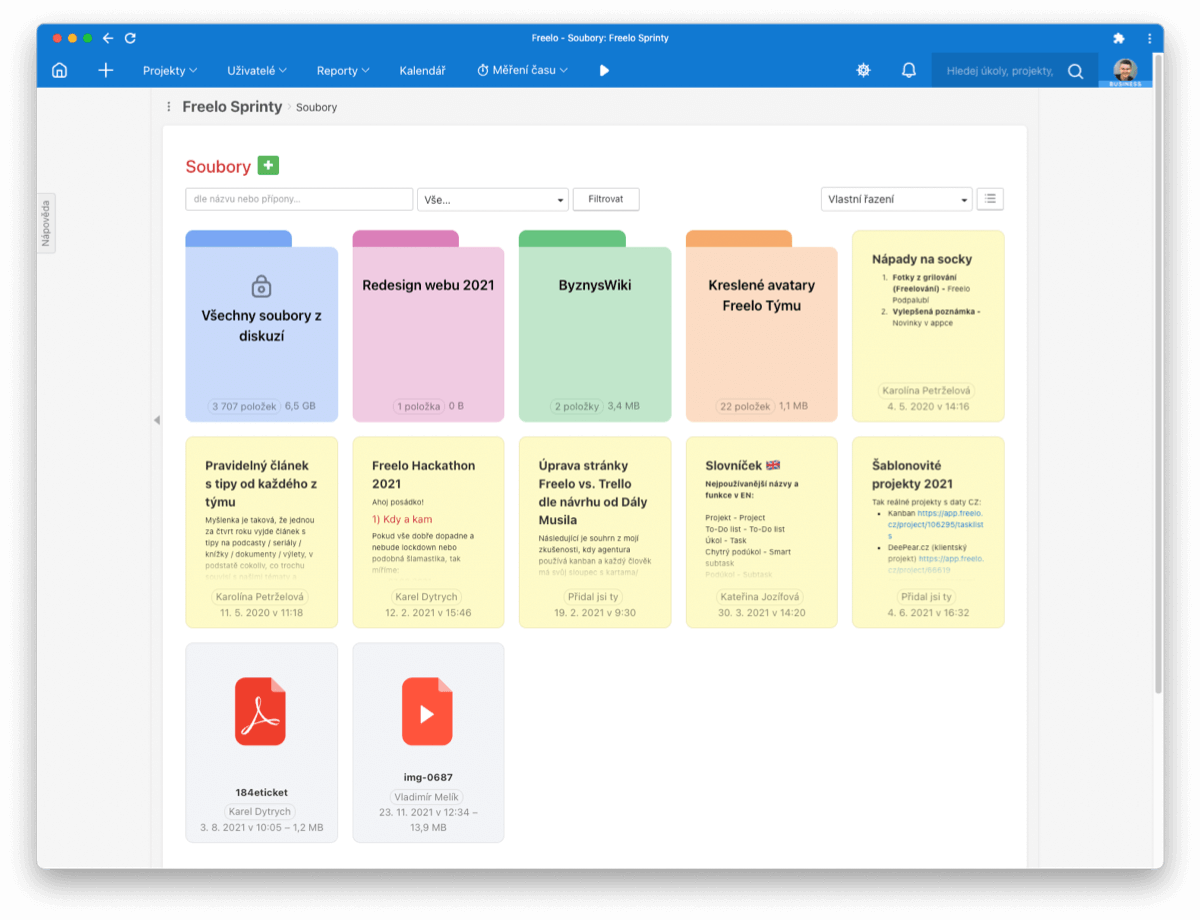Screen dimensions: 1200x920
Task: Open the Šablonovité projekty 2021 note
Action: click(x=928, y=532)
